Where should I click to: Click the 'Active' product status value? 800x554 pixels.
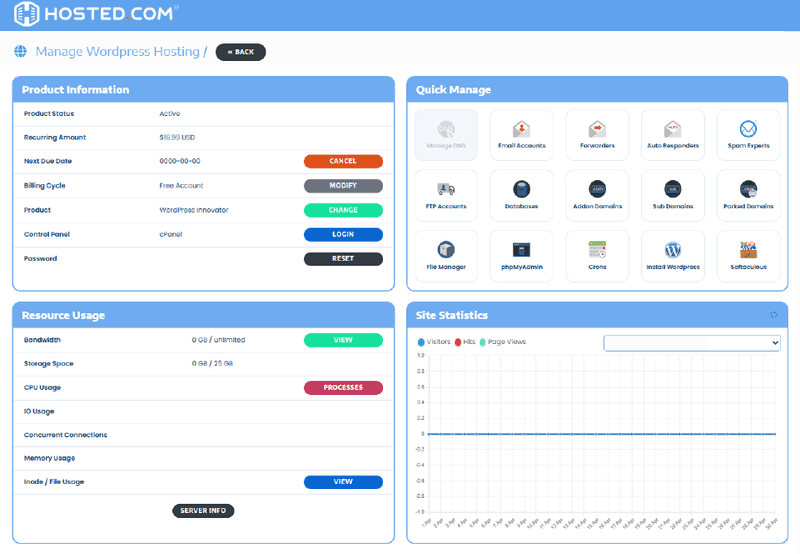point(169,114)
